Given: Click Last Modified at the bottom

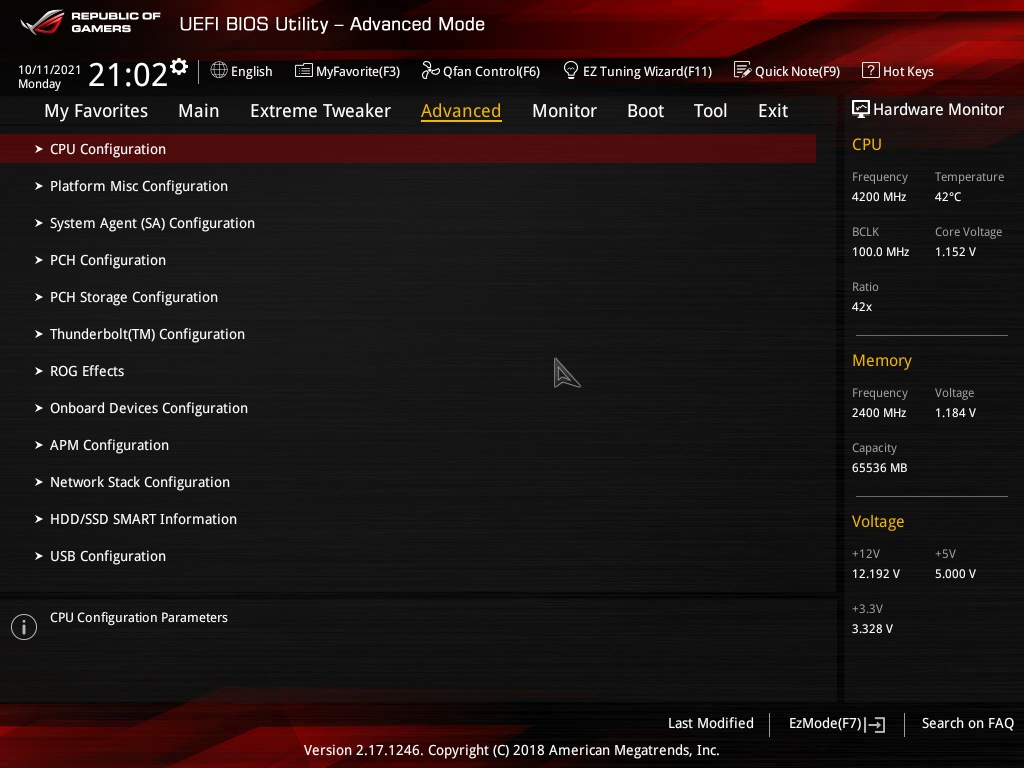Looking at the screenshot, I should pyautogui.click(x=711, y=723).
